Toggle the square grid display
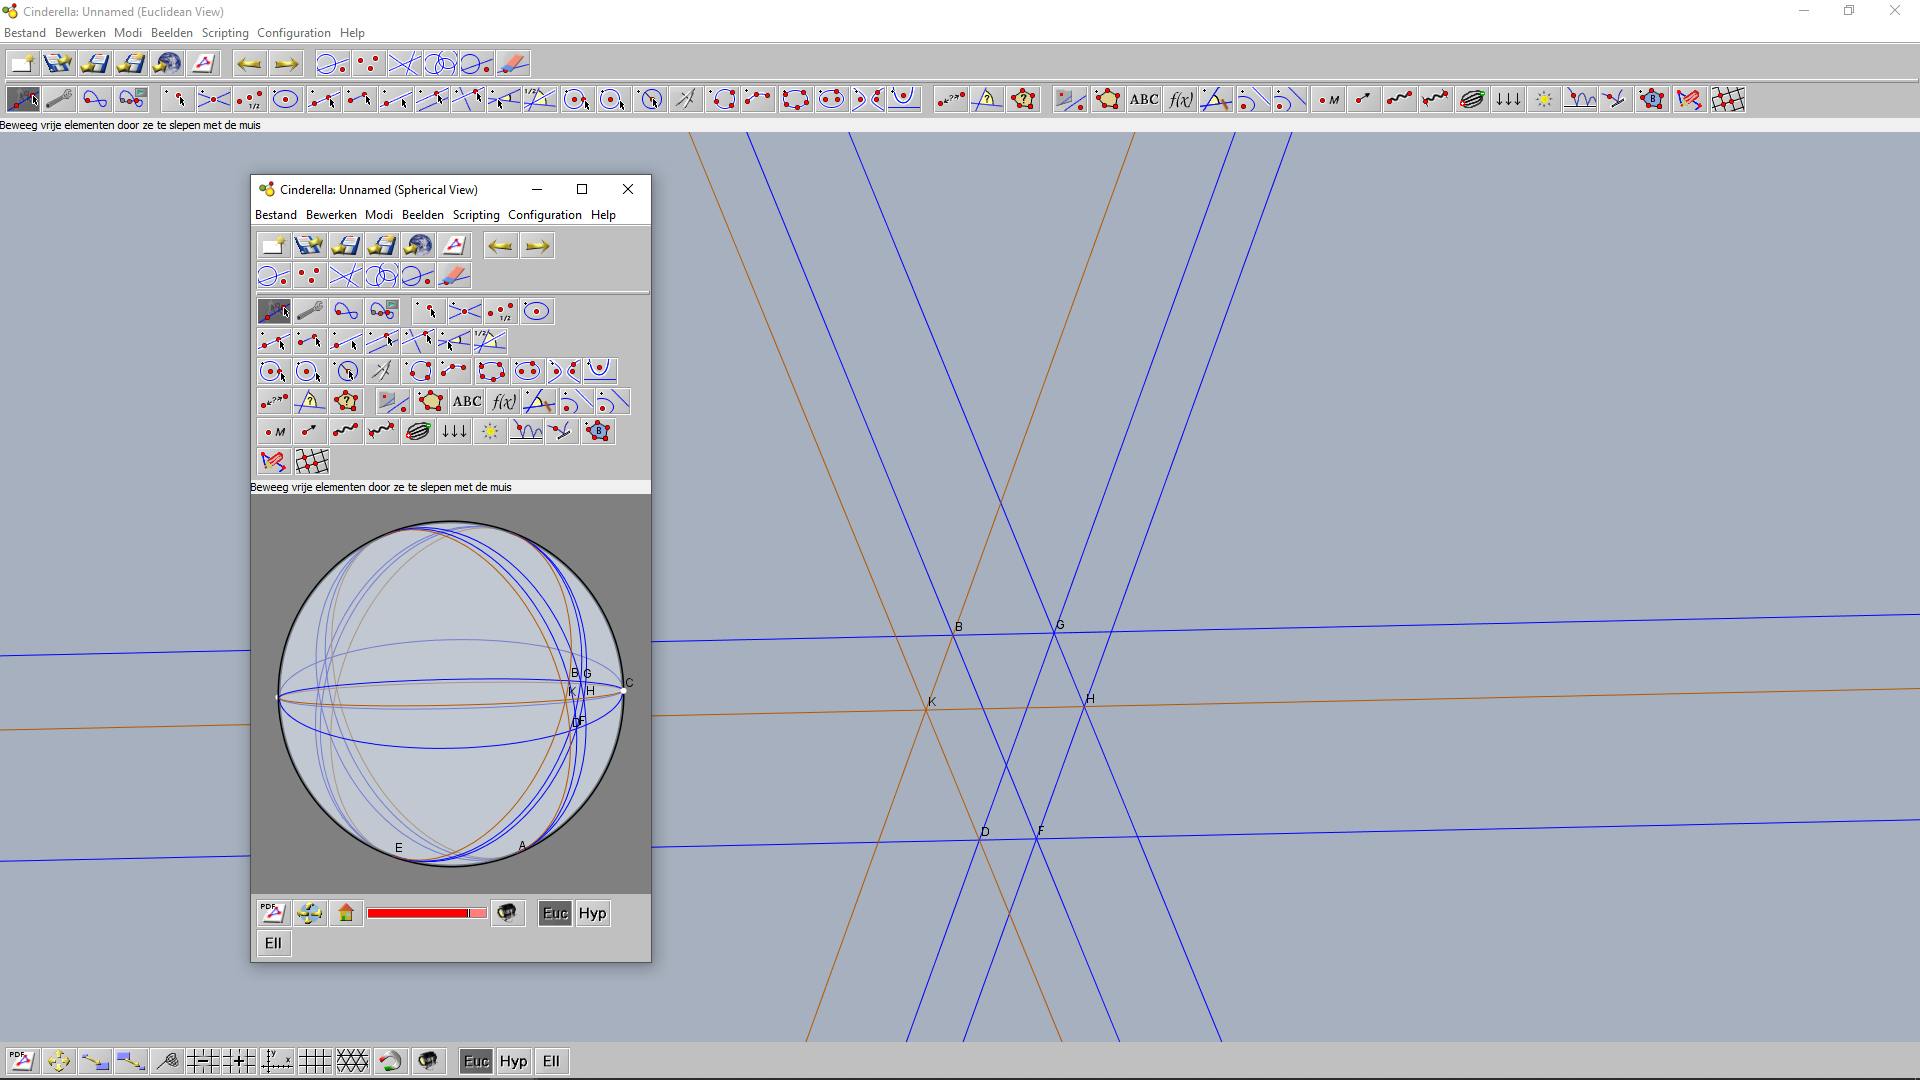1920x1080 pixels. click(x=314, y=1061)
